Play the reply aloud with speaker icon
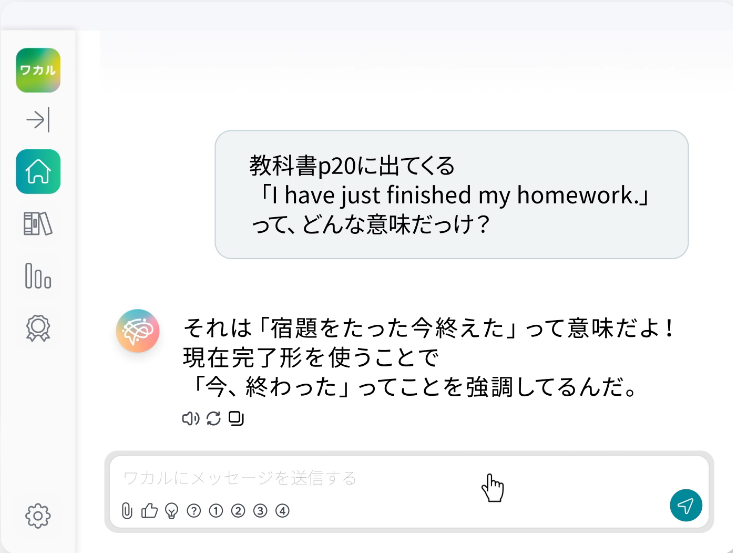 (190, 418)
